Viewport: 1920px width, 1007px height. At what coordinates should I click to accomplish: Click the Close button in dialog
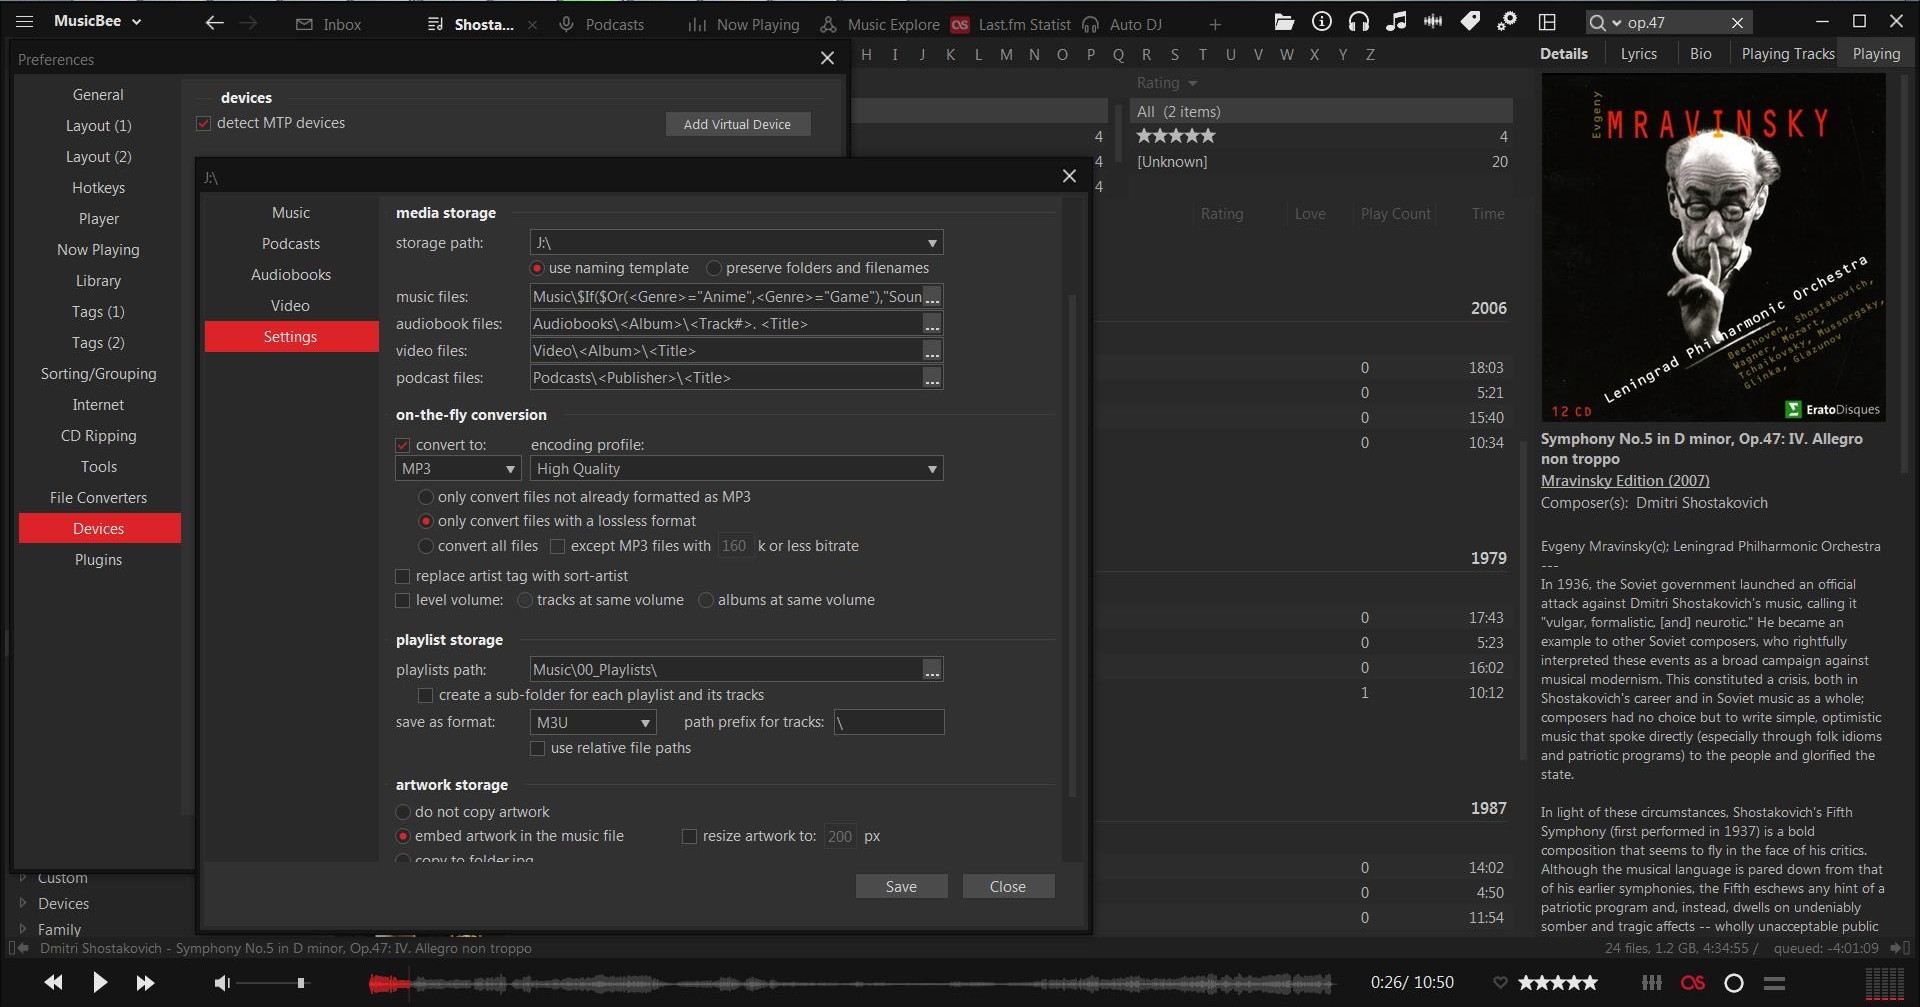(1008, 887)
